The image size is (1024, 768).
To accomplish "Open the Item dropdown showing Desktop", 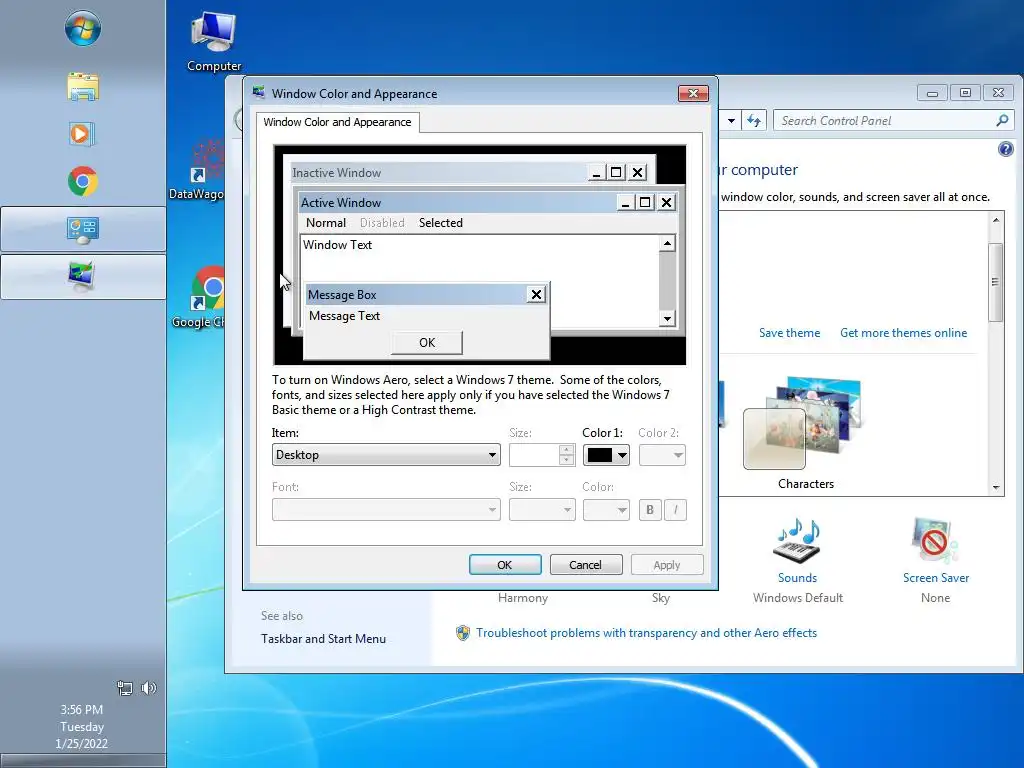I will click(x=386, y=455).
